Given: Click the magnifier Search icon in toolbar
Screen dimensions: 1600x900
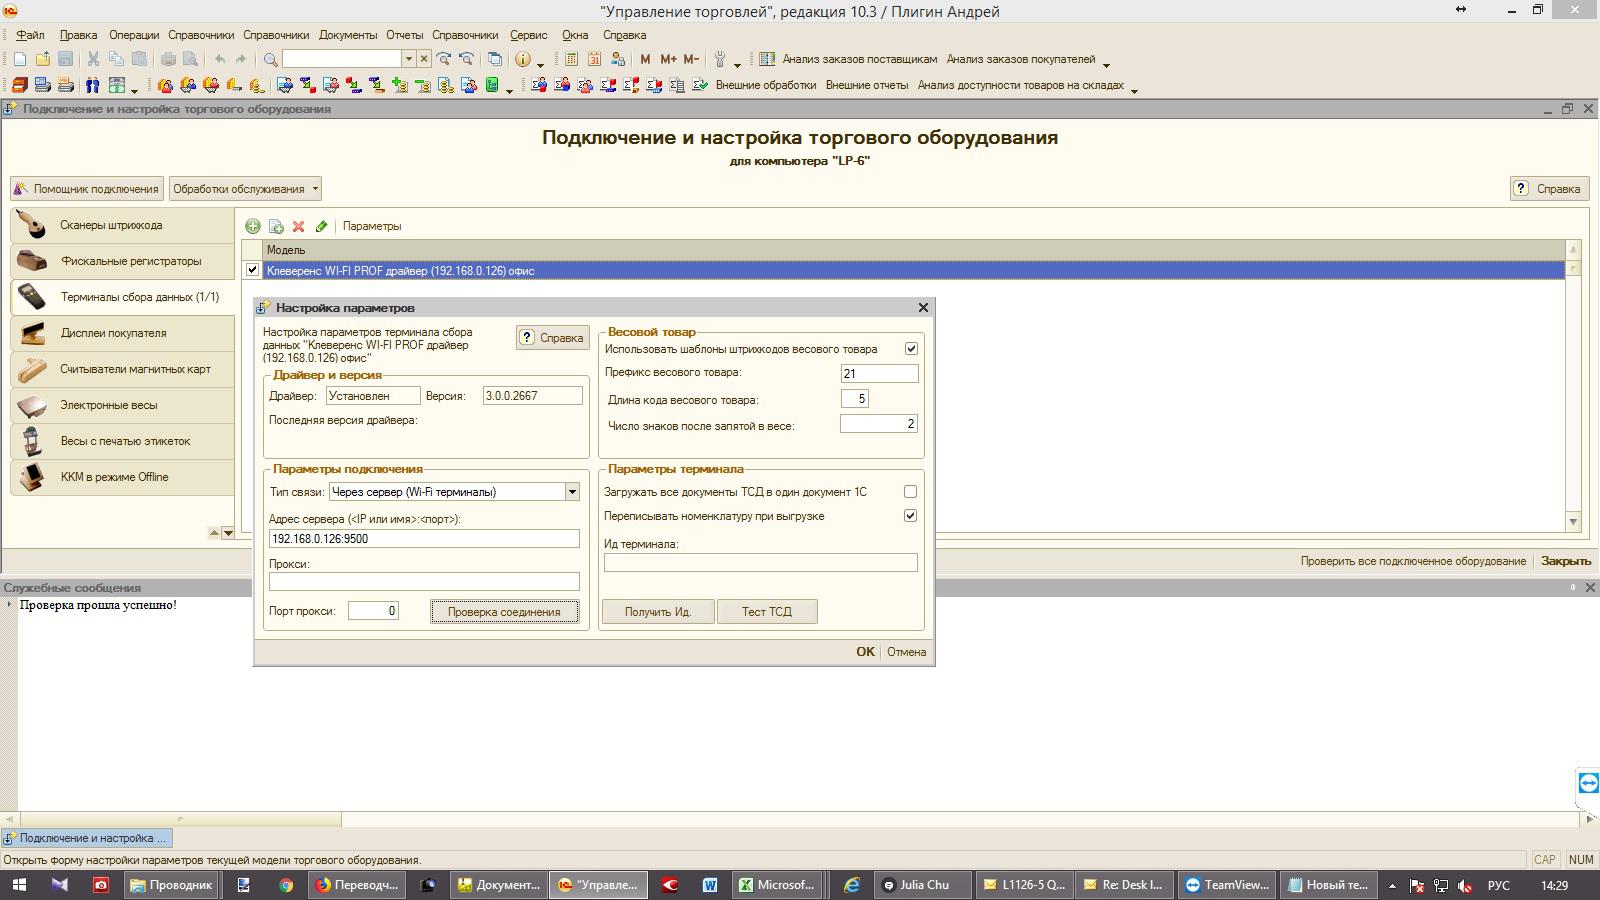Looking at the screenshot, I should (270, 59).
